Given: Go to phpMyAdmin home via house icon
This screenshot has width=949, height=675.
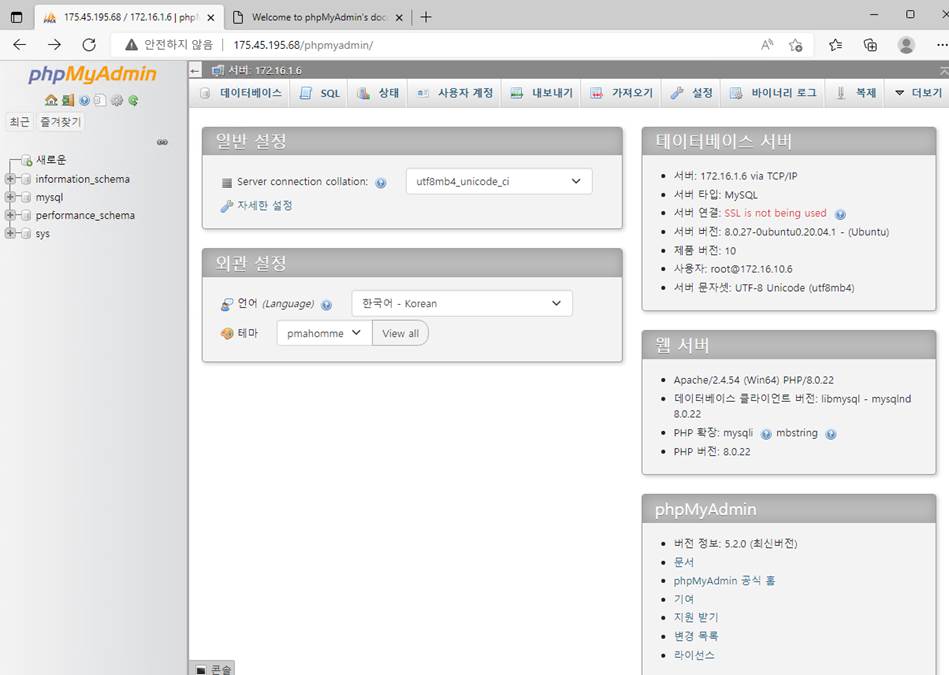Looking at the screenshot, I should coord(51,100).
